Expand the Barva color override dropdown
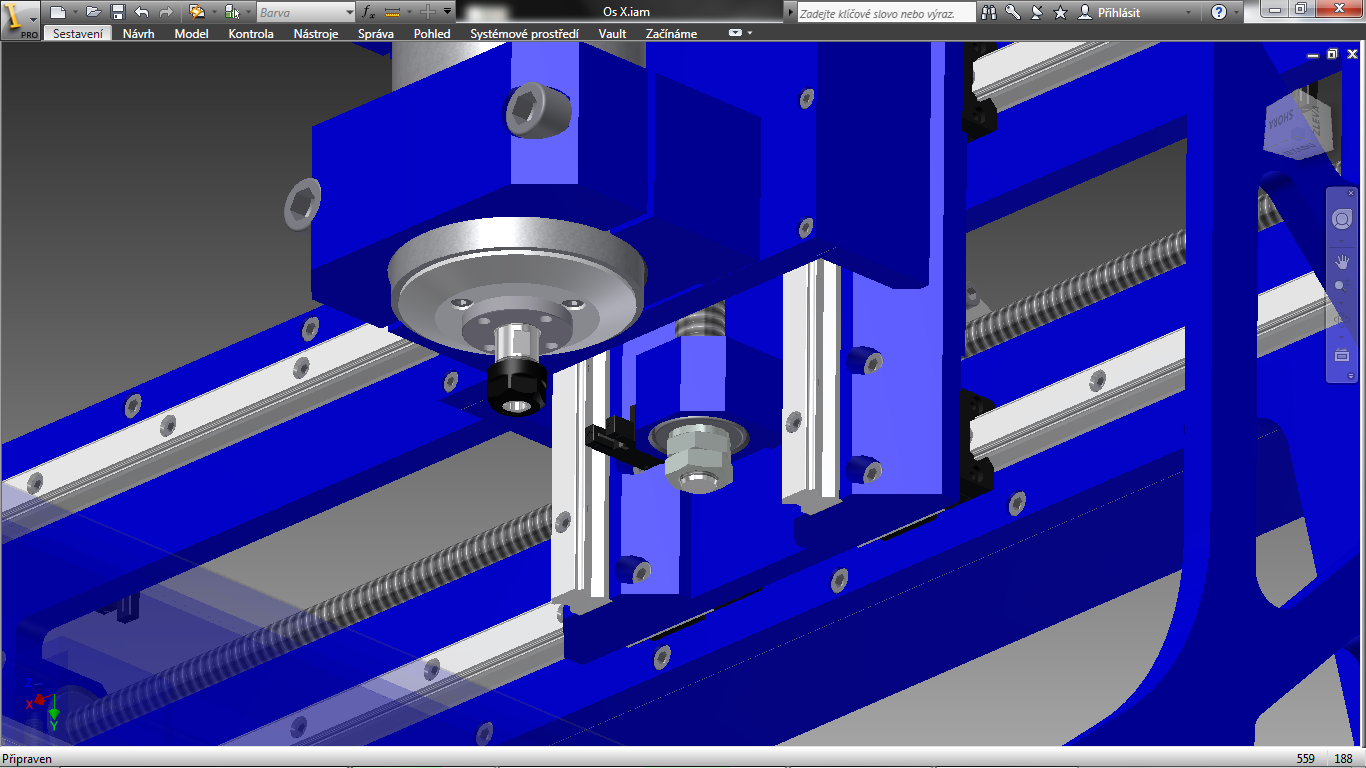Screen dimensions: 1366x768 tap(349, 13)
